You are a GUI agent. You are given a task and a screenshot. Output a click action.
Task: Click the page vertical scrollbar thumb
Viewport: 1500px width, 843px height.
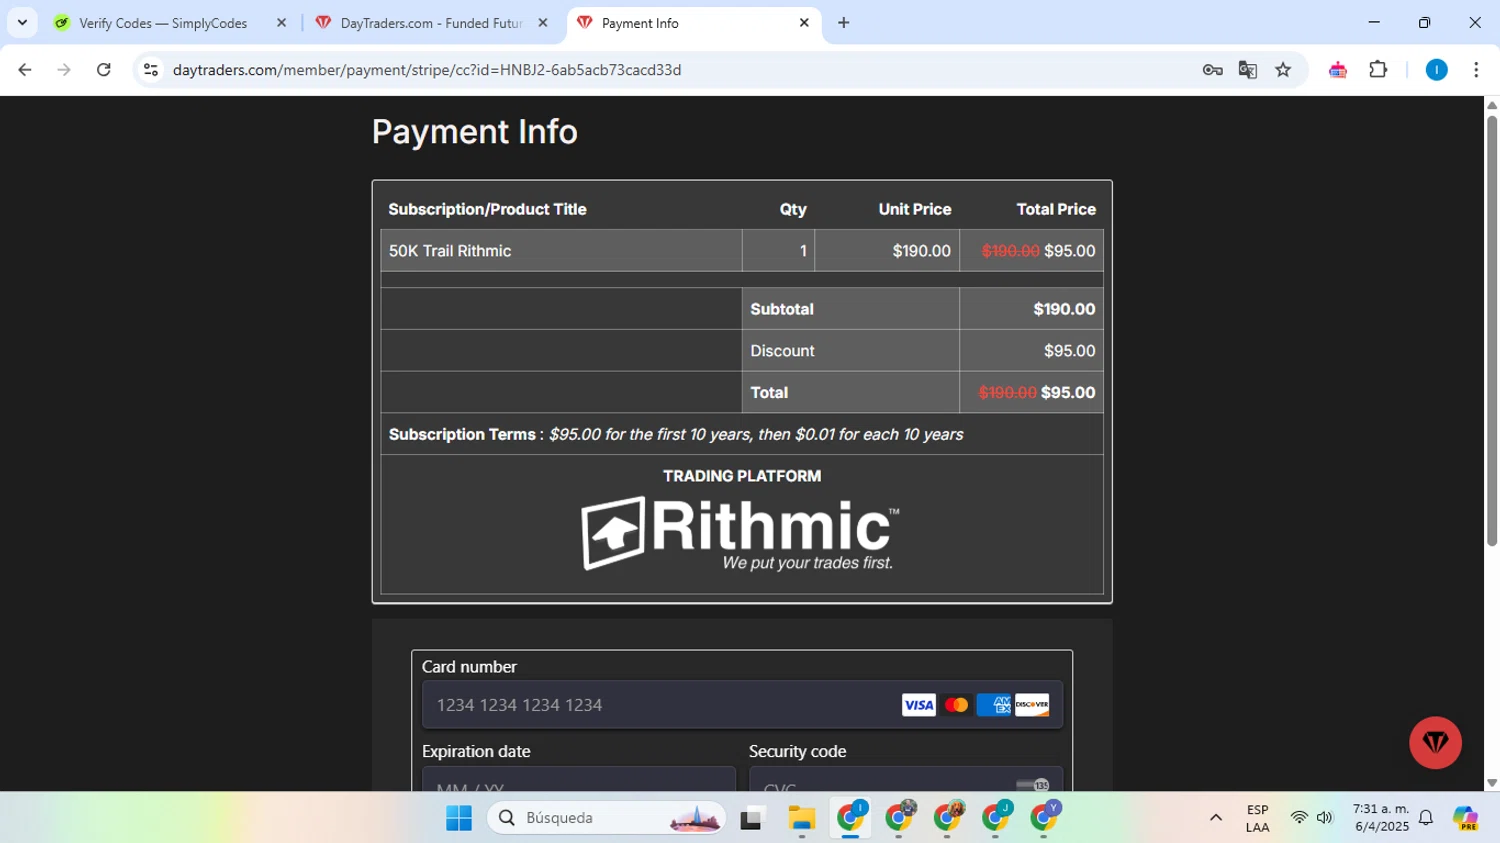pyautogui.click(x=1492, y=330)
